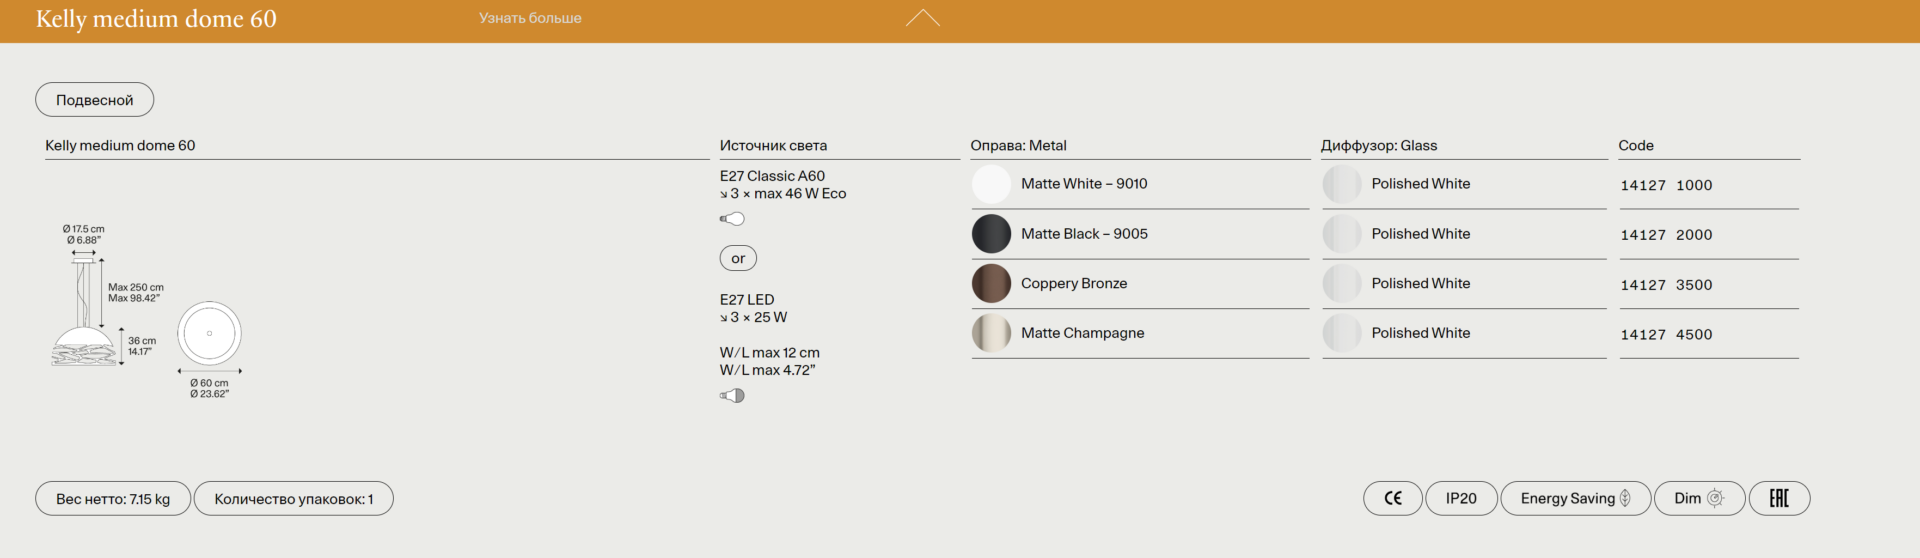
Task: Click the top view circle diagram
Action: coord(209,333)
